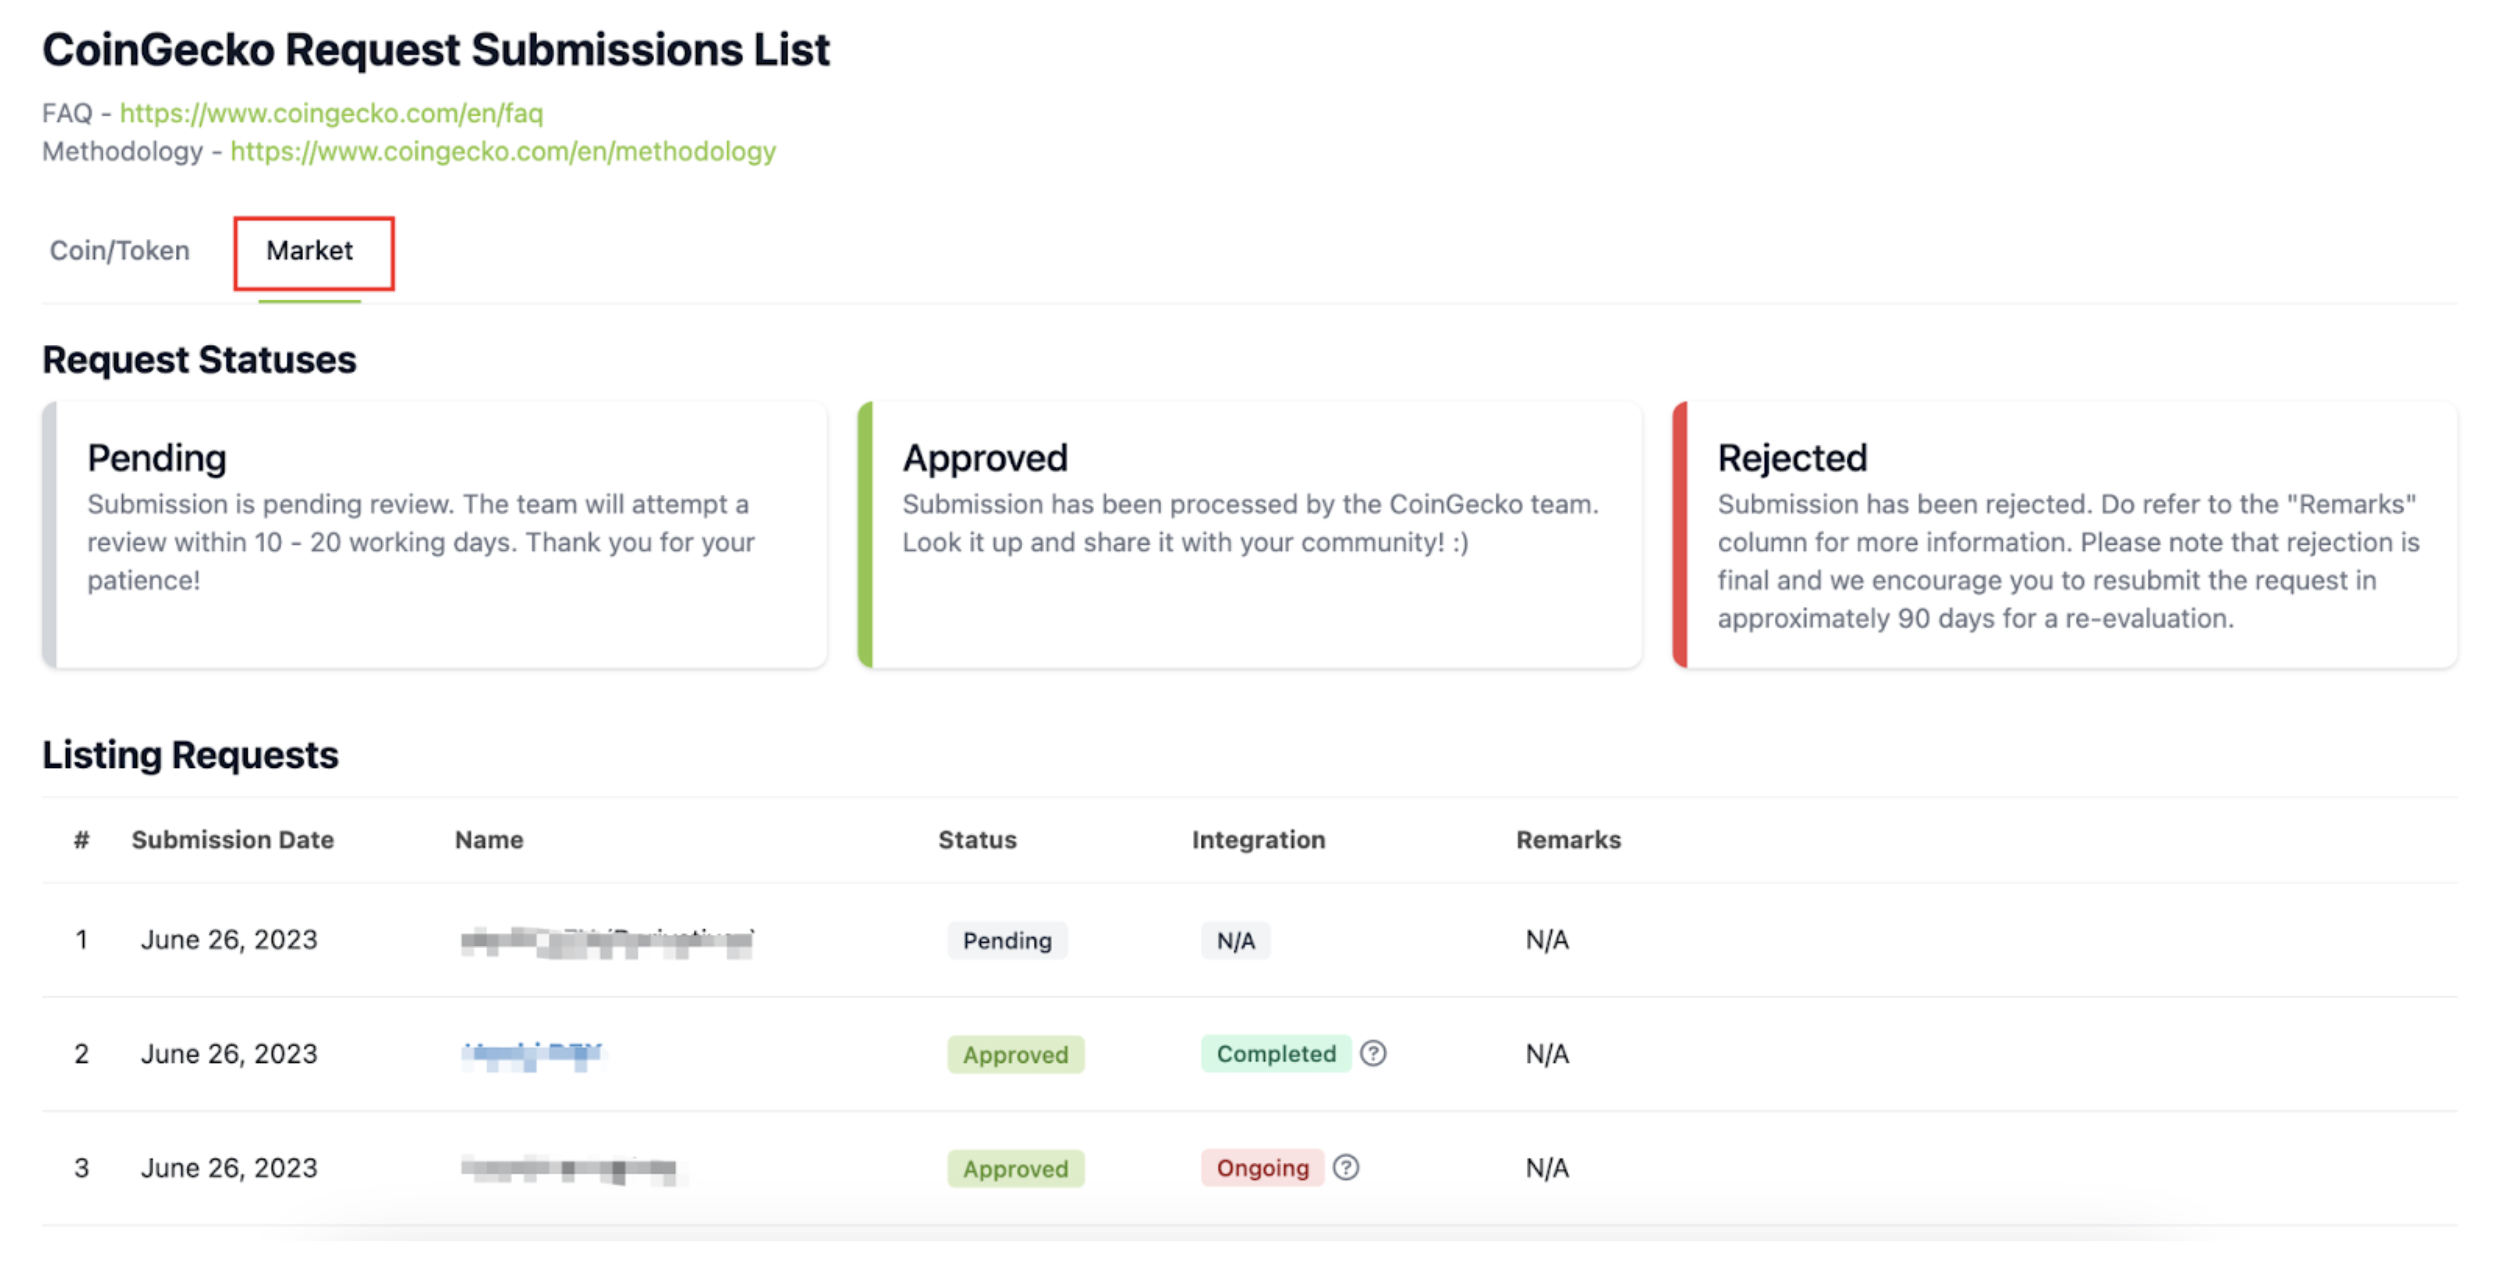Click the Status column header

pyautogui.click(x=977, y=840)
